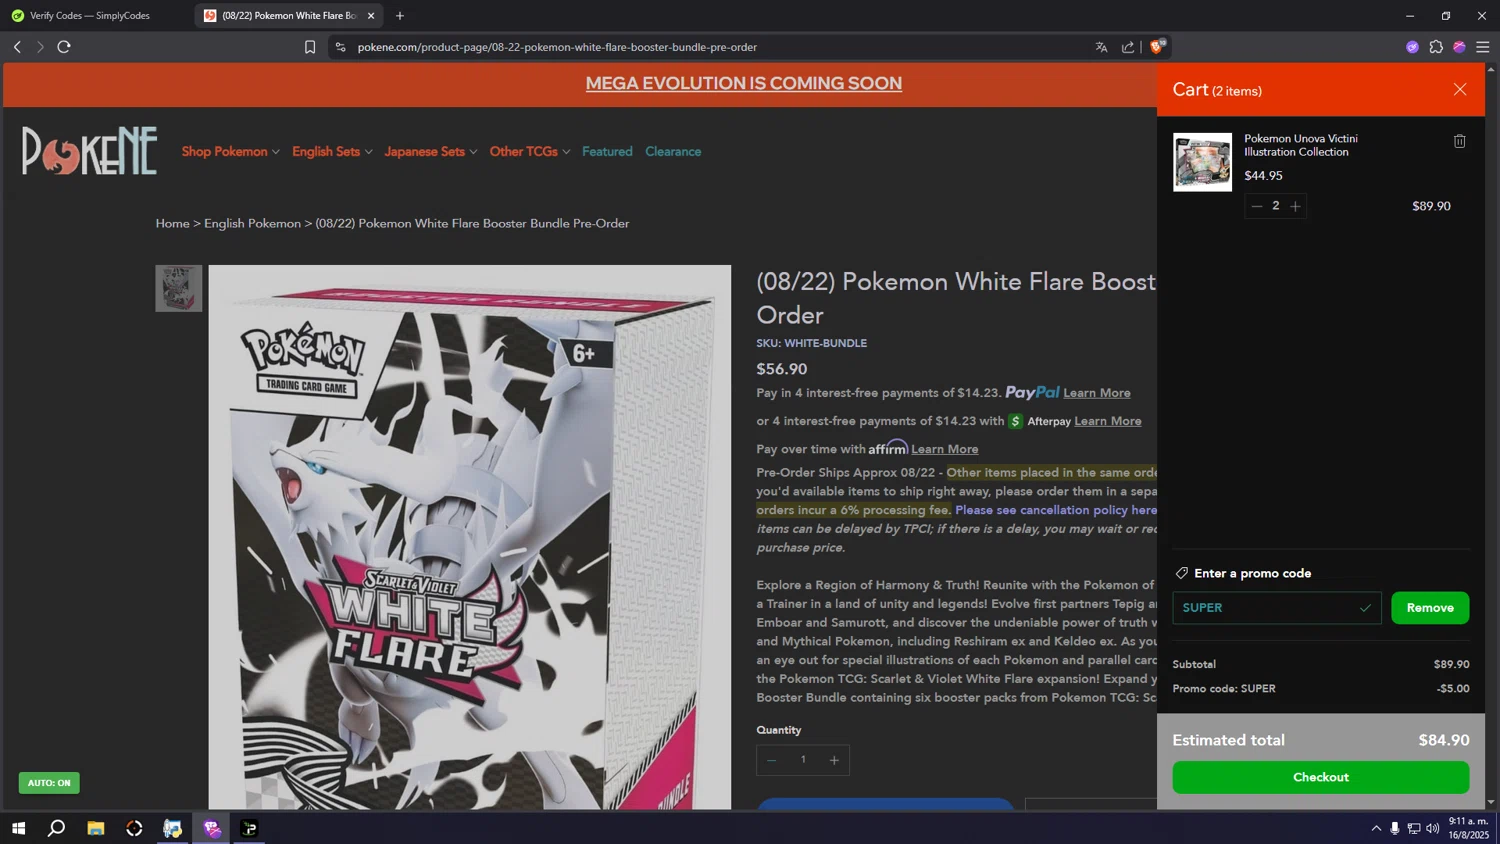Go forward in browser history
This screenshot has width=1500, height=844.
coord(40,47)
